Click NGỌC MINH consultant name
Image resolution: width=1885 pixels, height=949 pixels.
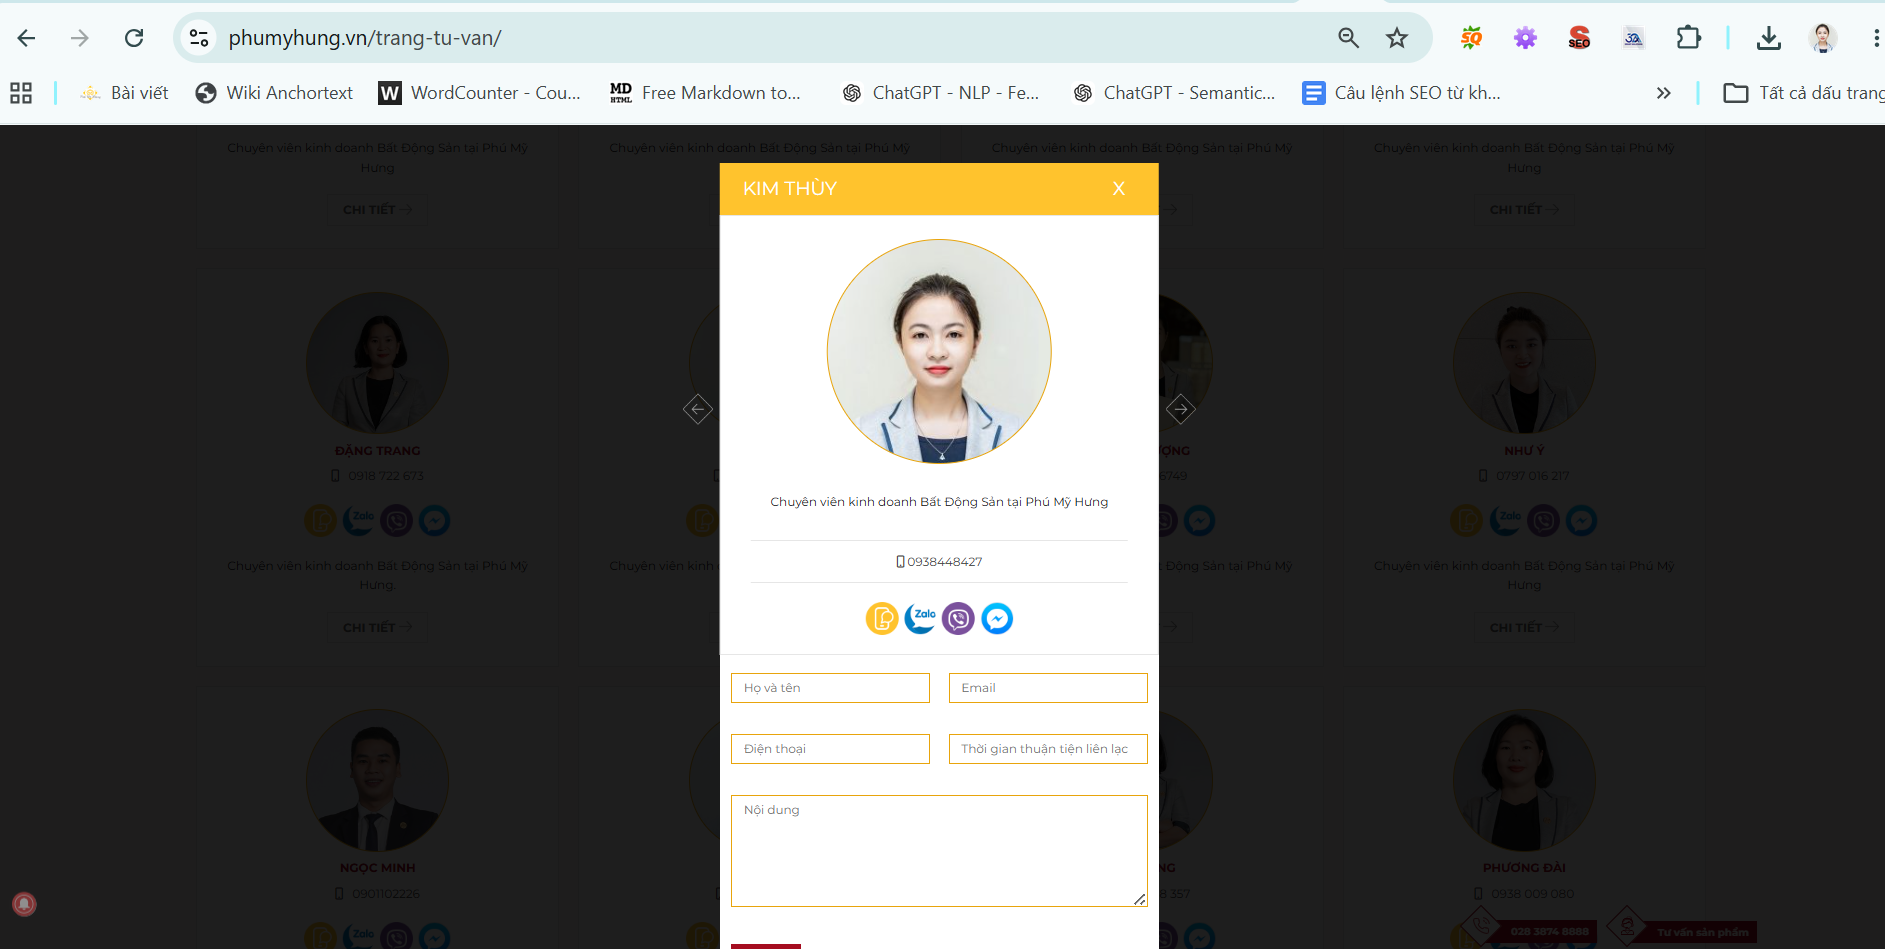tap(378, 868)
